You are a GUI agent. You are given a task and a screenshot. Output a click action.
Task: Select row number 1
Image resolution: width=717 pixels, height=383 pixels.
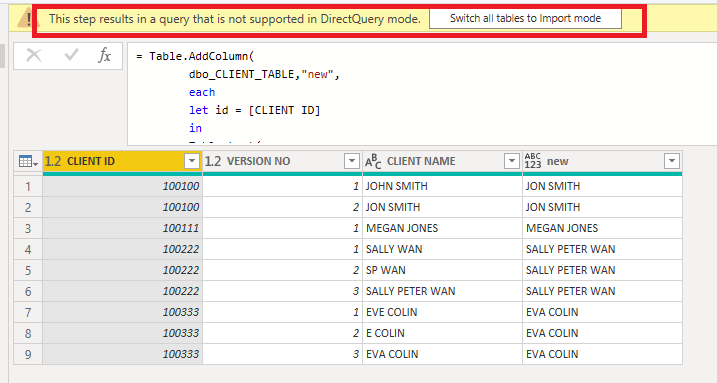click(x=28, y=186)
